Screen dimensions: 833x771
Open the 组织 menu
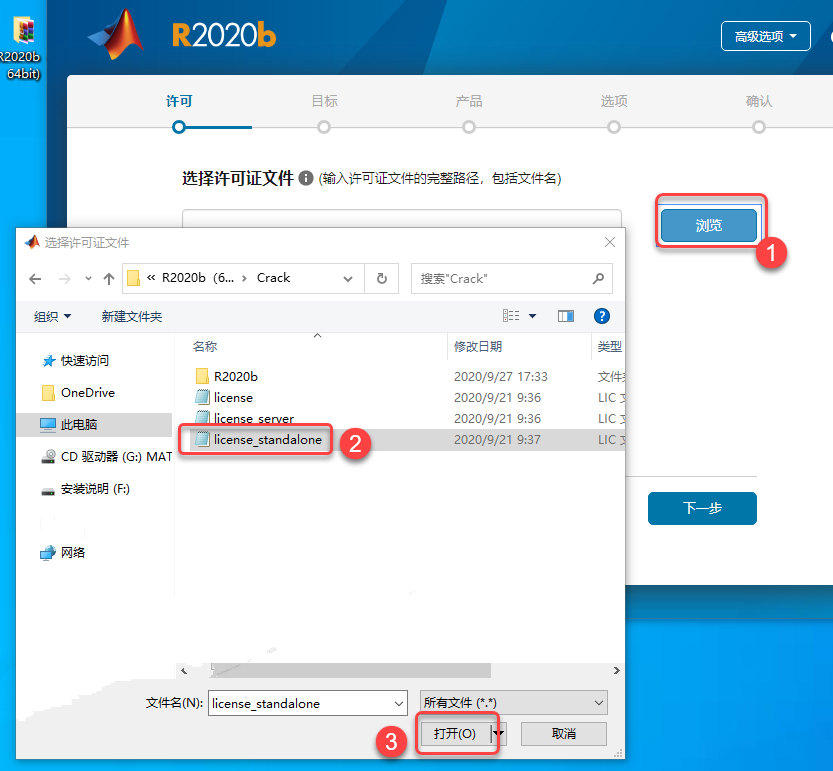click(x=52, y=317)
